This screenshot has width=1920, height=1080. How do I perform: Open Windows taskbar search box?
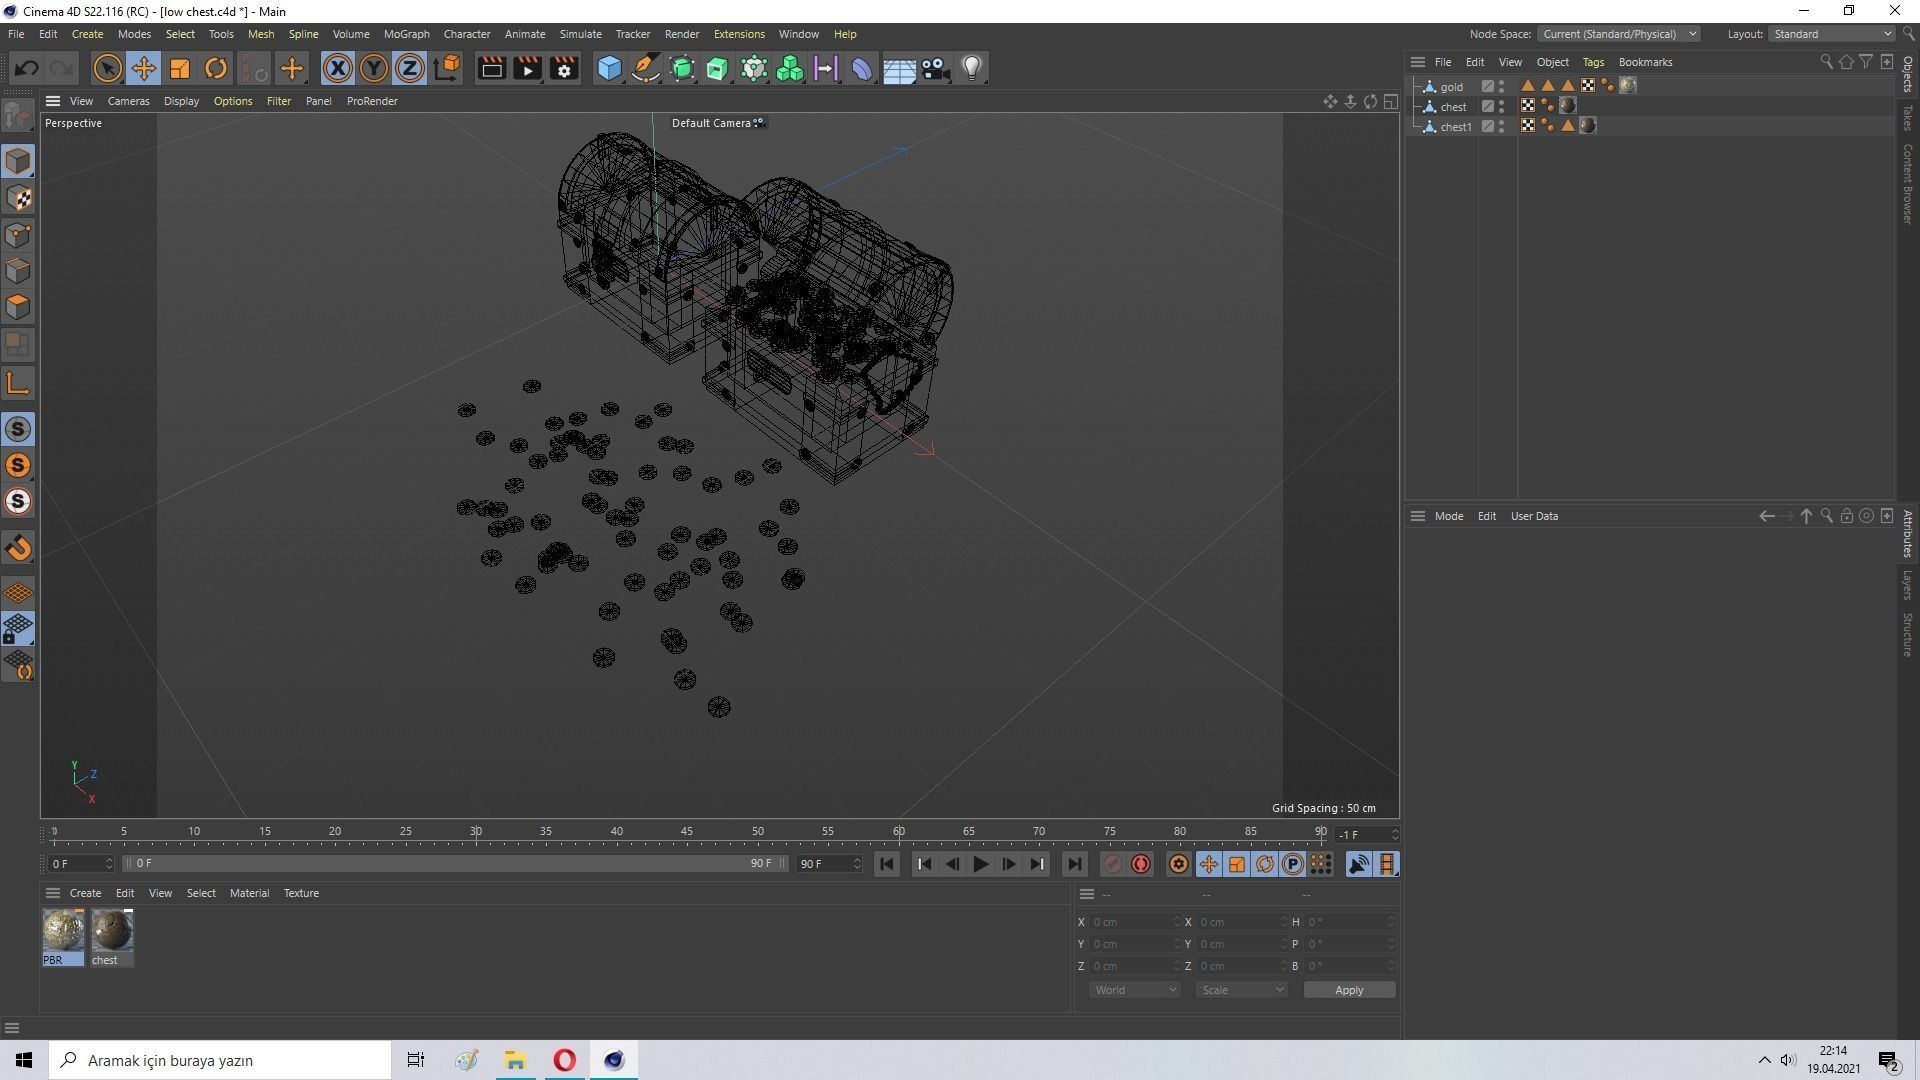coord(221,1060)
